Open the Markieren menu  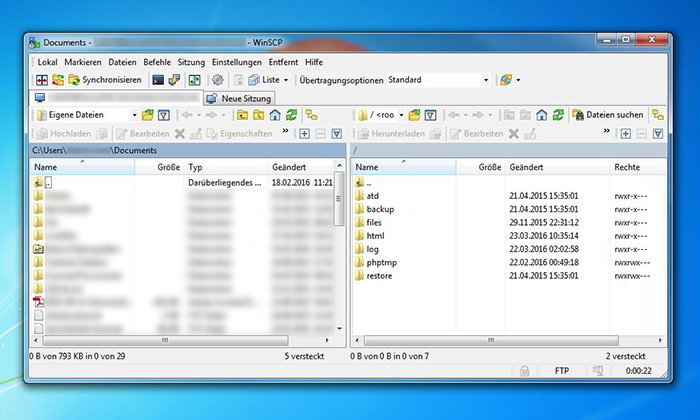point(83,62)
